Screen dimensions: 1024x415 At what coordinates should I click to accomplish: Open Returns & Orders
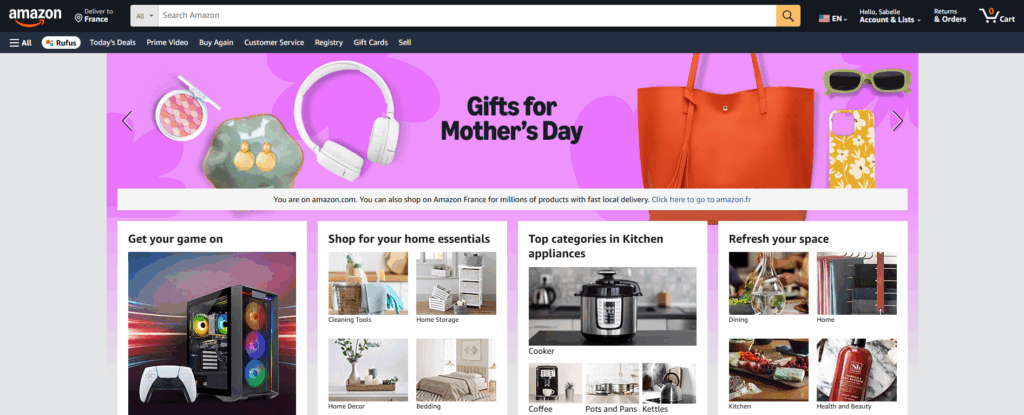950,16
